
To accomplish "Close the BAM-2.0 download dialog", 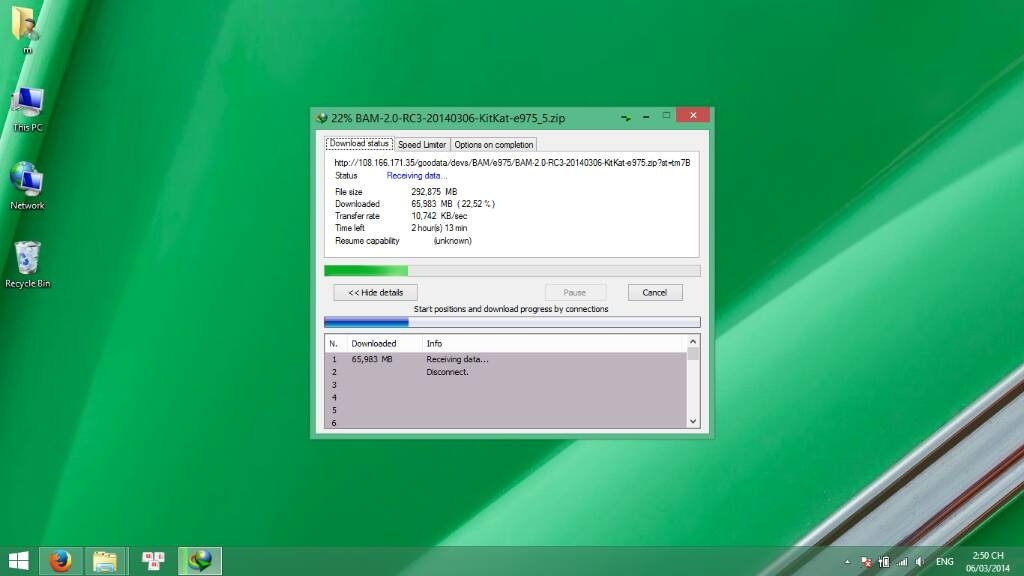I will pyautogui.click(x=693, y=116).
